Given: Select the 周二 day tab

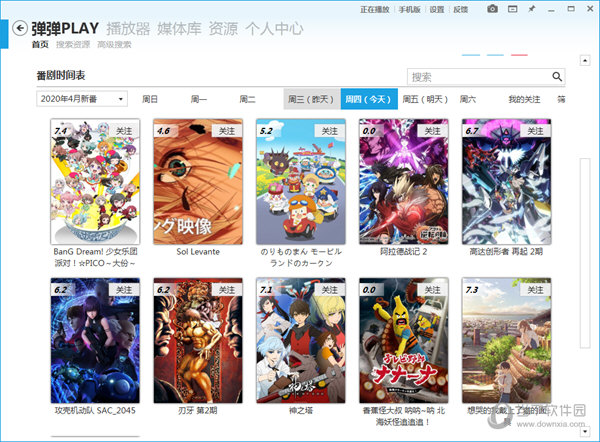Looking at the screenshot, I should [247, 99].
